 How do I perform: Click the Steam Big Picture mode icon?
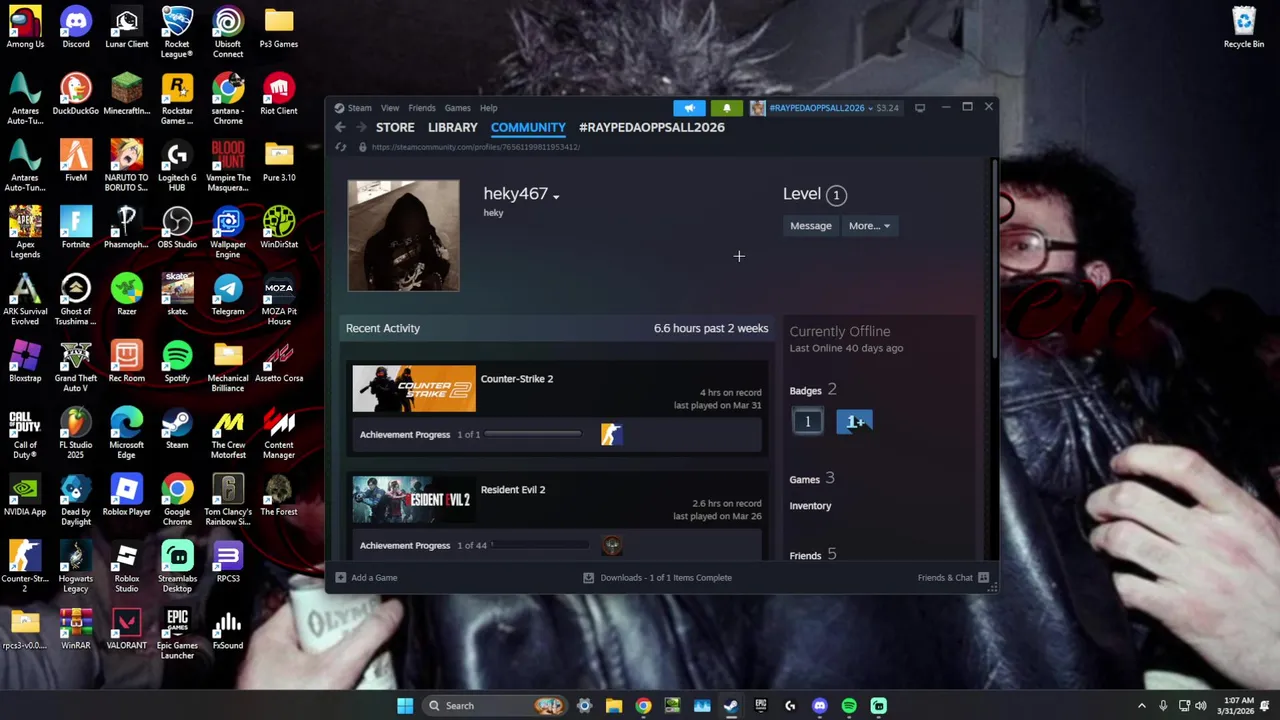pyautogui.click(x=920, y=108)
